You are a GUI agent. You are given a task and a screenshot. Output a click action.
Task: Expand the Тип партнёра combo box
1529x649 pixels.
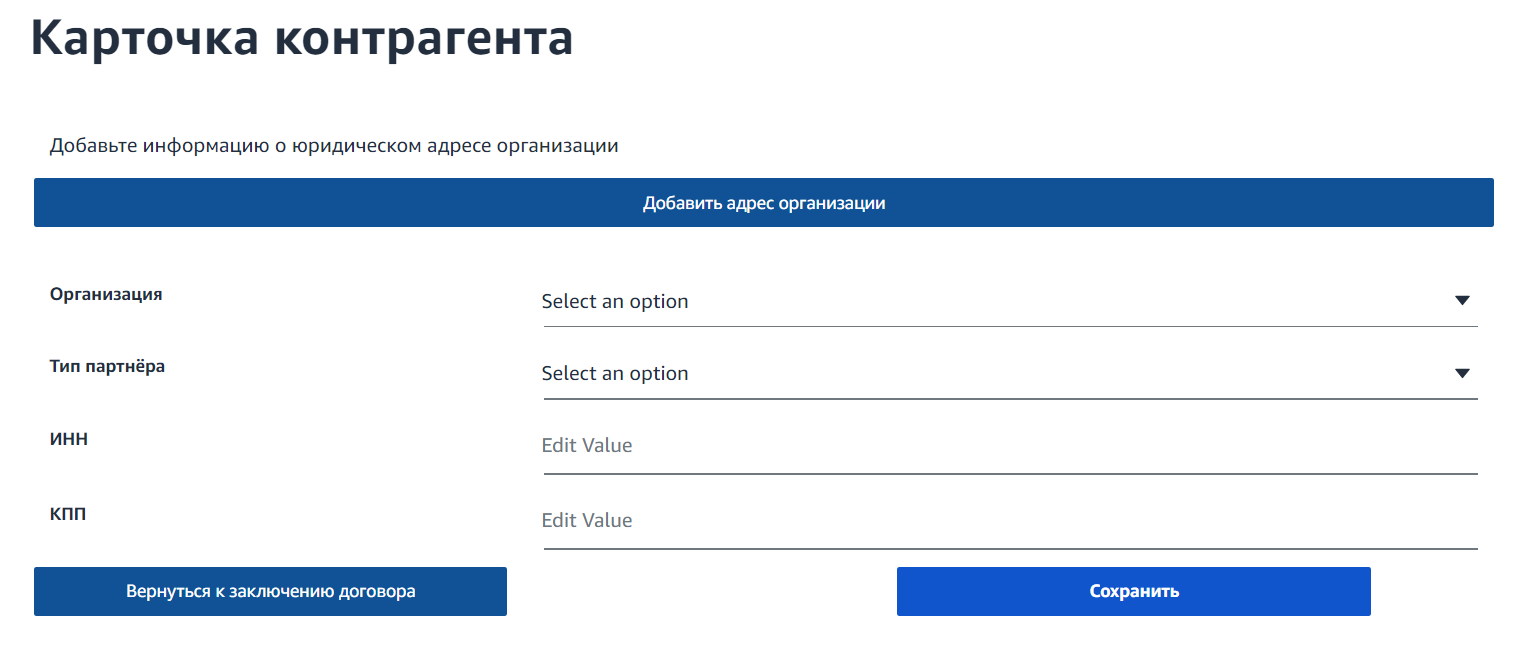[x=1010, y=374]
